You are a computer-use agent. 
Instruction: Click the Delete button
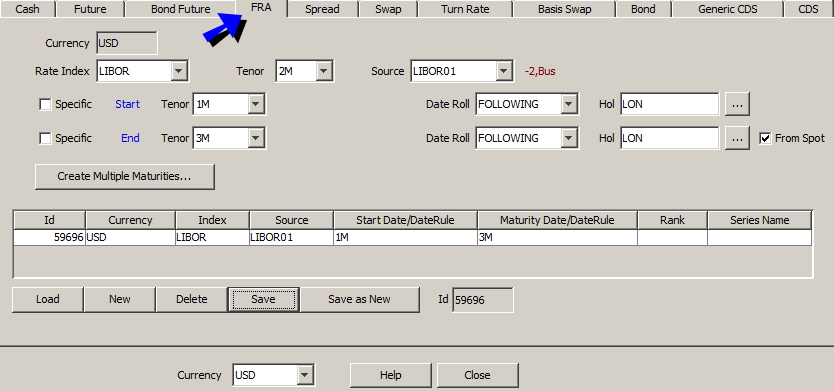(x=191, y=300)
